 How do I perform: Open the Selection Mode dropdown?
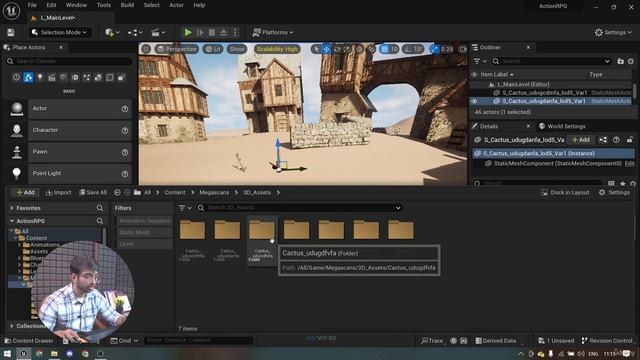[60, 32]
